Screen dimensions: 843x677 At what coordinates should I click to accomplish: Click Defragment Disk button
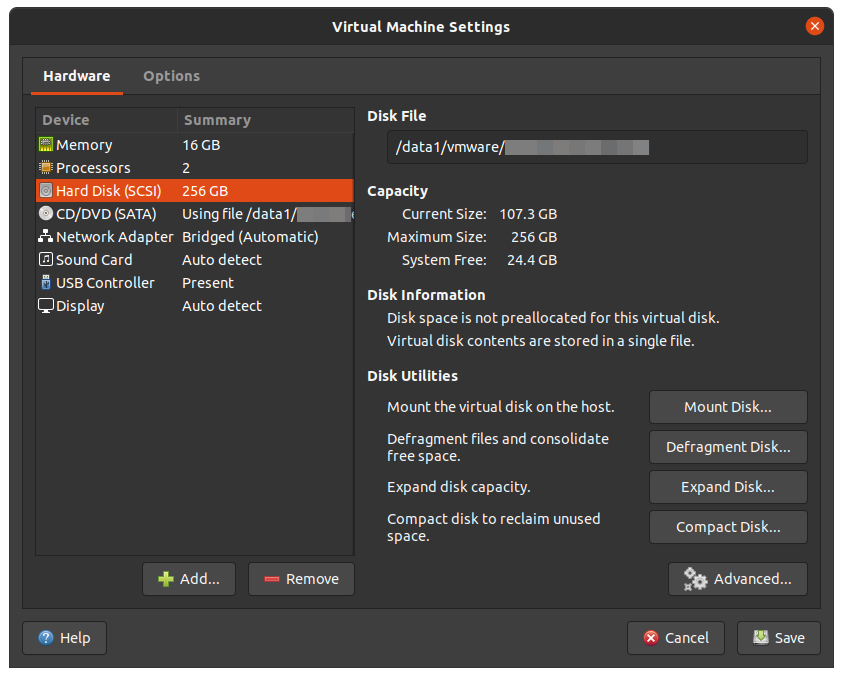pyautogui.click(x=728, y=447)
